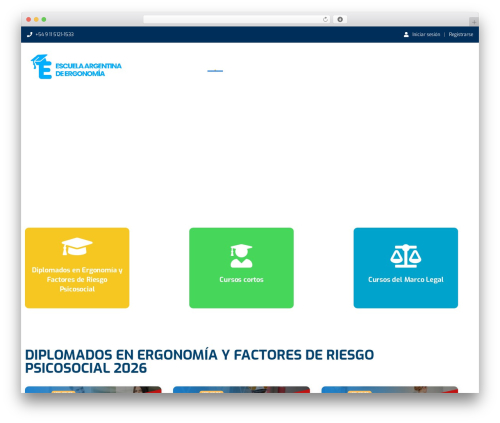This screenshot has height=423, width=500.
Task: Open the Cursos del Marco Legal card
Action: tap(406, 268)
